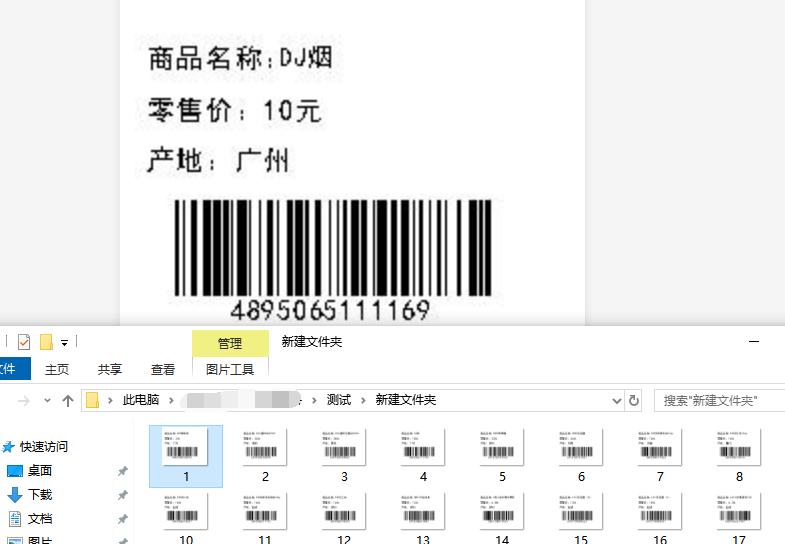Click the barcode in the image viewer
785x544 pixels.
point(332,248)
